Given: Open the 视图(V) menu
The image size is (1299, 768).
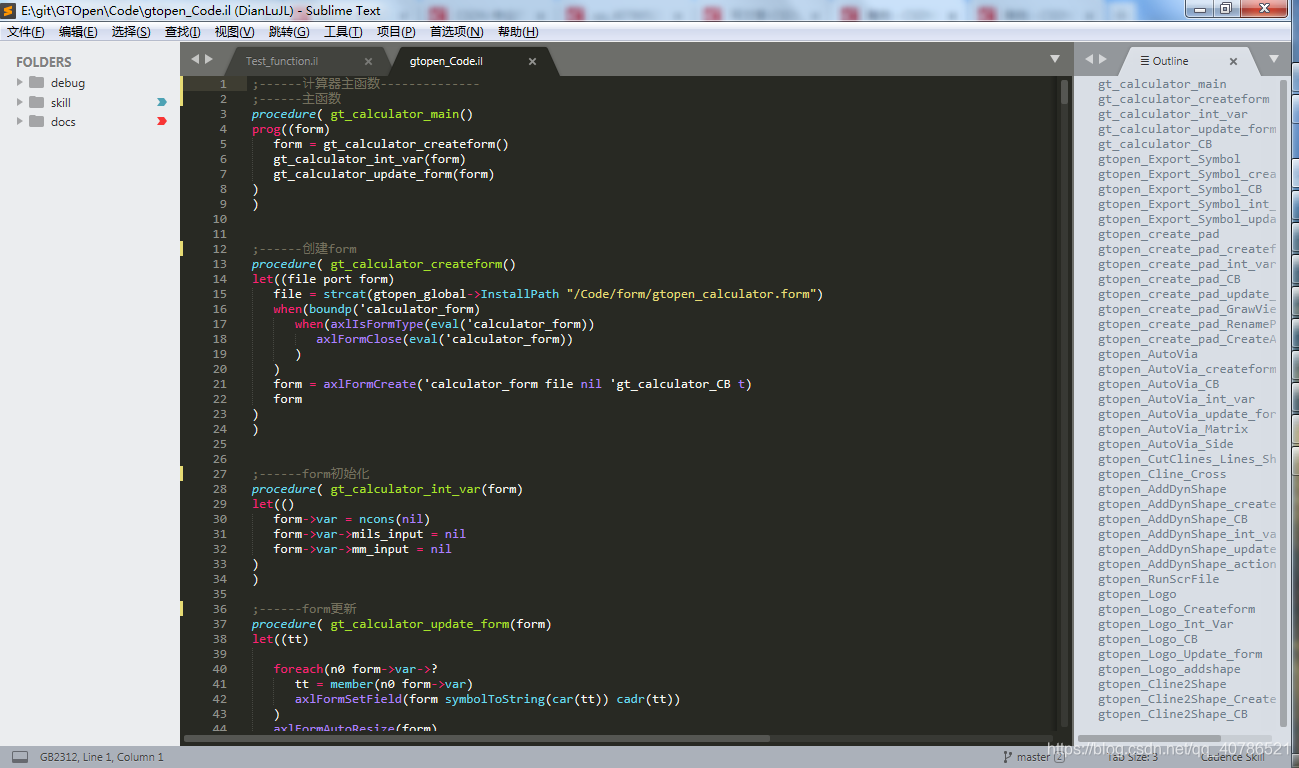Looking at the screenshot, I should (x=234, y=32).
